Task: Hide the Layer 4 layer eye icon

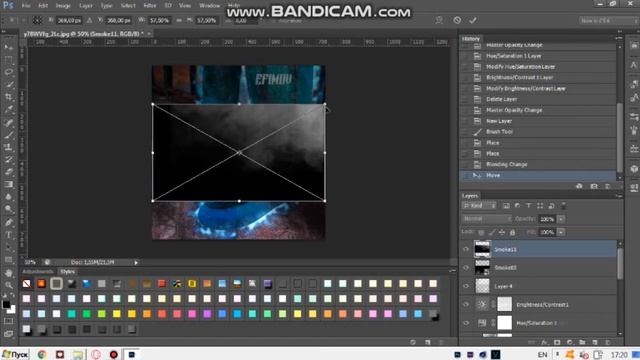Action: pos(466,286)
